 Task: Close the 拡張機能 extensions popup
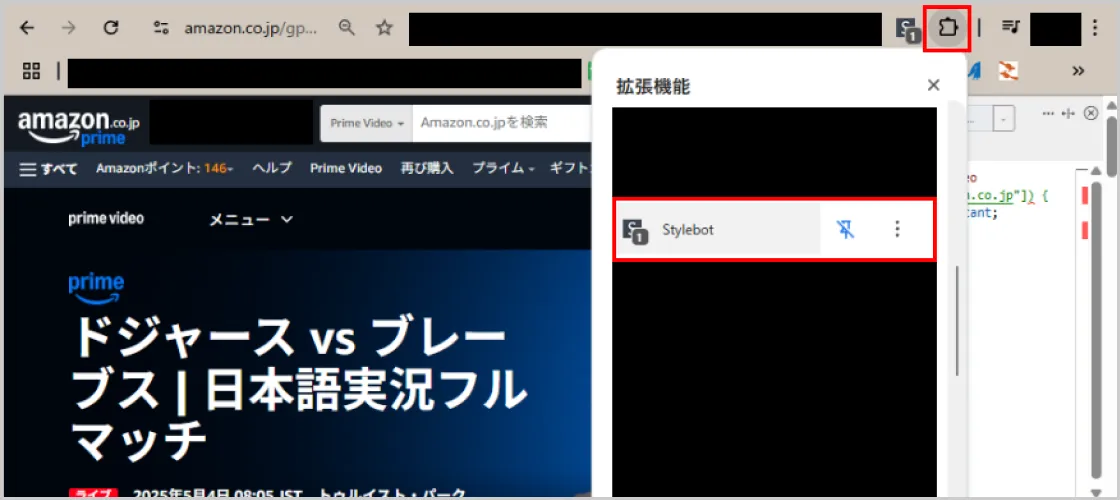tap(933, 86)
